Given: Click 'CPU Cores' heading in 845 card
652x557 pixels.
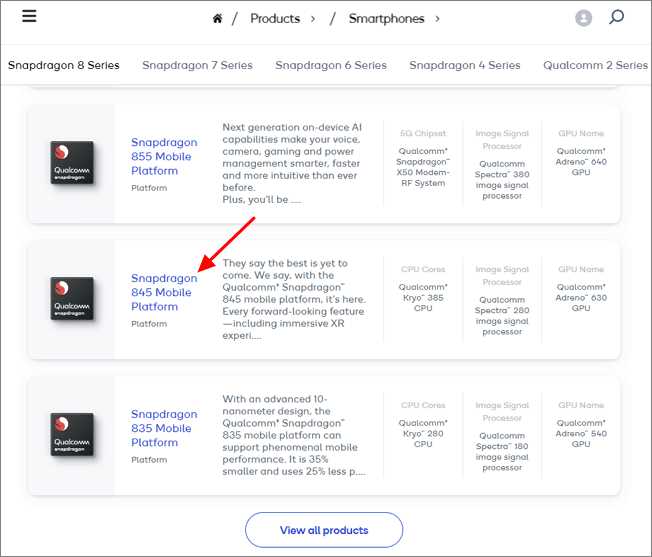Looking at the screenshot, I should 423,269.
